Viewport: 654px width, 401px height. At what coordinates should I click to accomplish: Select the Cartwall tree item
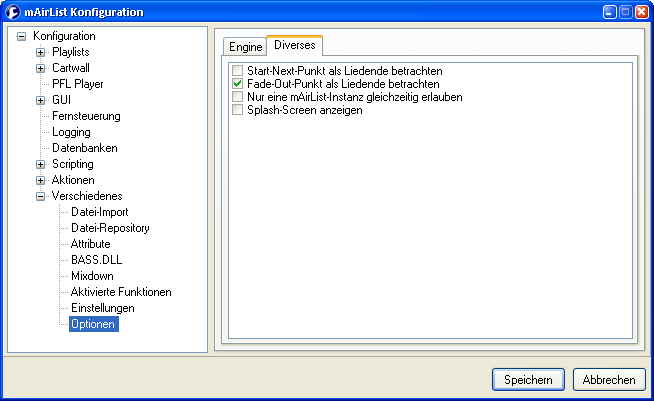tap(70, 68)
